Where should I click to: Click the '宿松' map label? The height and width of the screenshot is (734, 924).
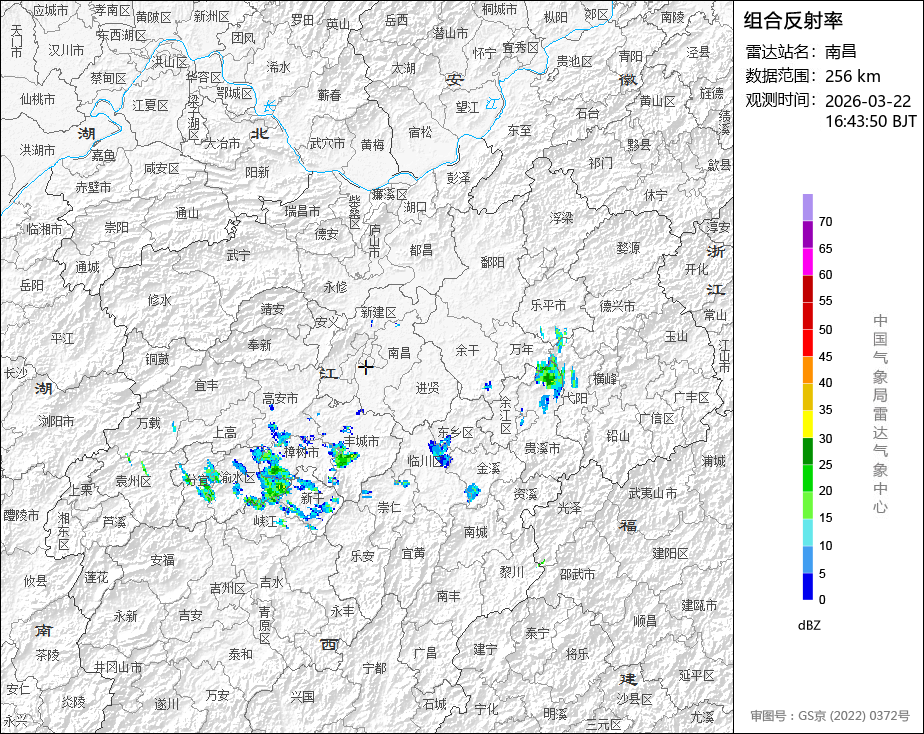tap(420, 133)
